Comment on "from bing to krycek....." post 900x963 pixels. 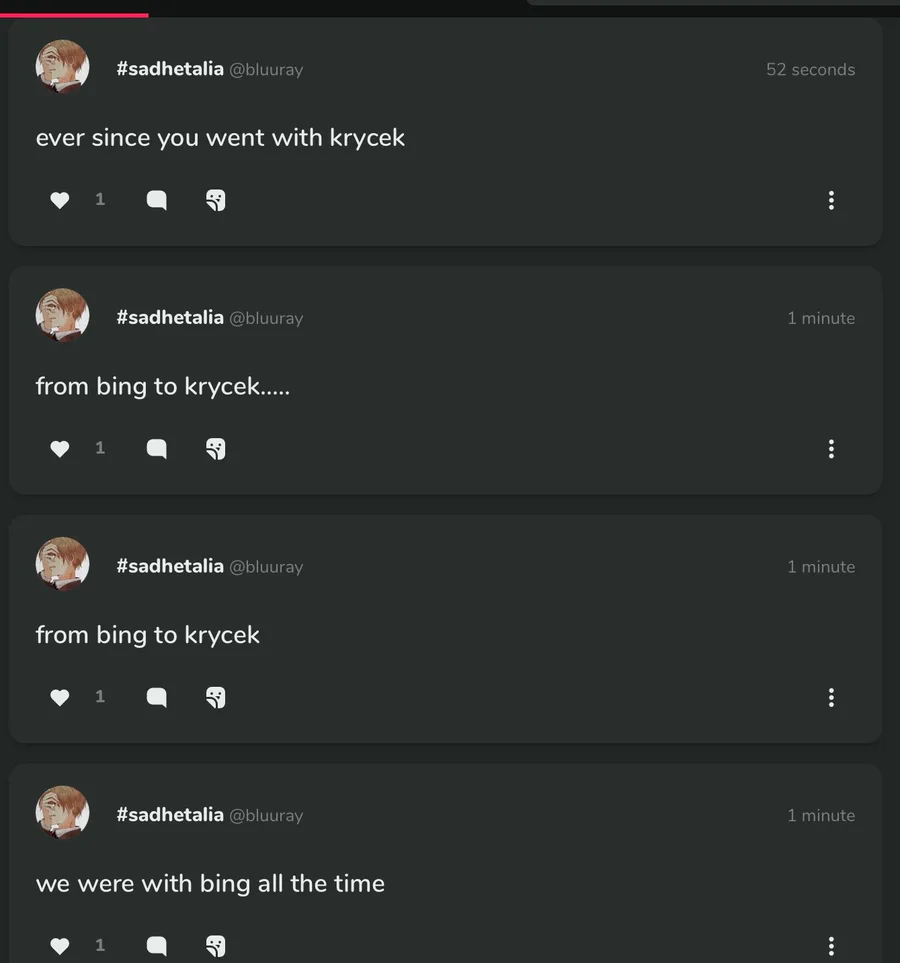coord(157,449)
